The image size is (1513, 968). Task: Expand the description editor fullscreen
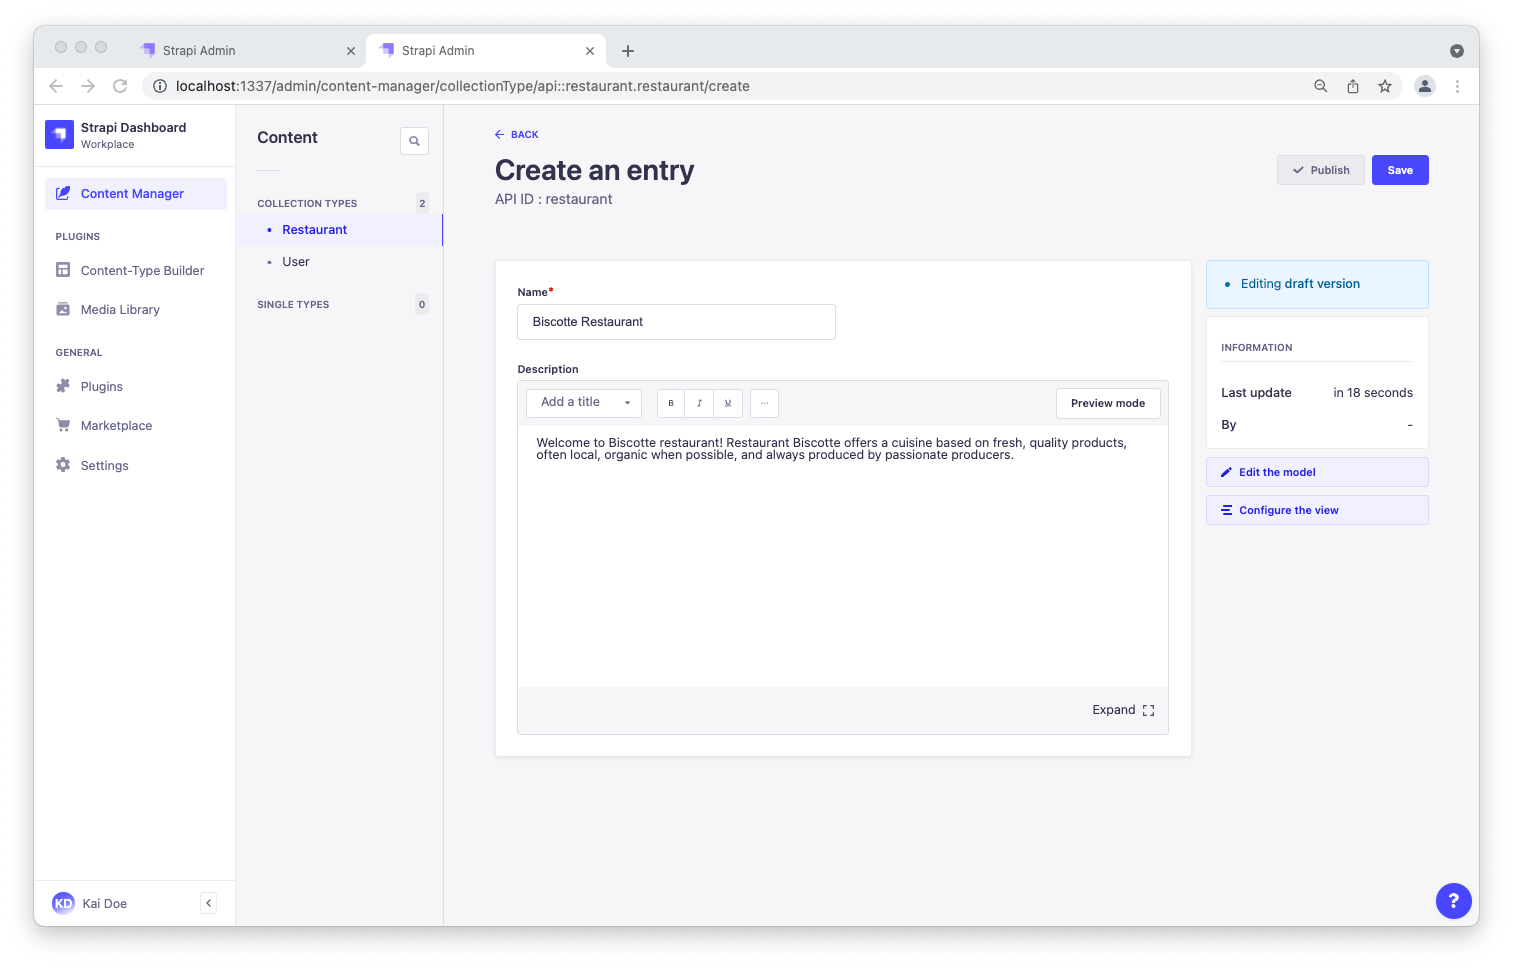tap(1123, 710)
